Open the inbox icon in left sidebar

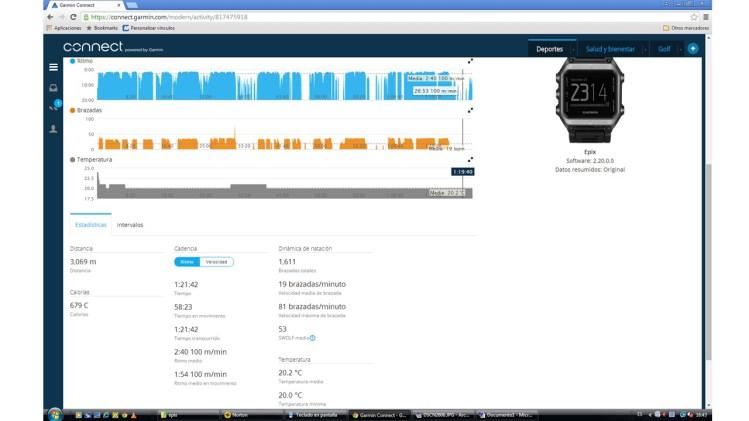(54, 88)
